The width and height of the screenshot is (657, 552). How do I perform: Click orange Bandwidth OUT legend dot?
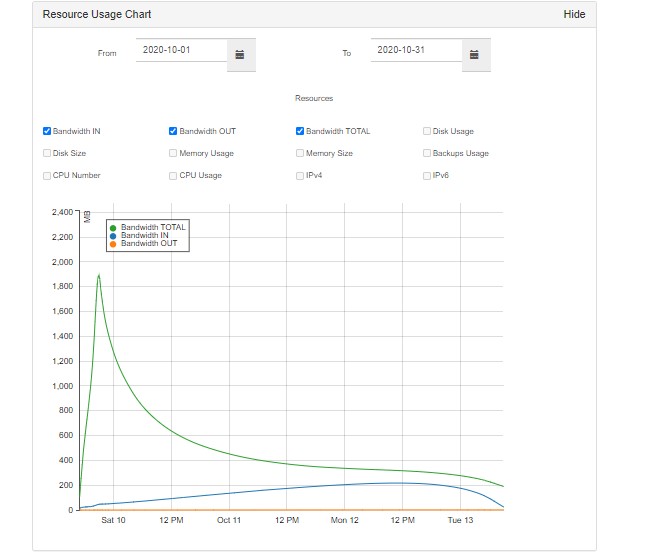pos(113,244)
